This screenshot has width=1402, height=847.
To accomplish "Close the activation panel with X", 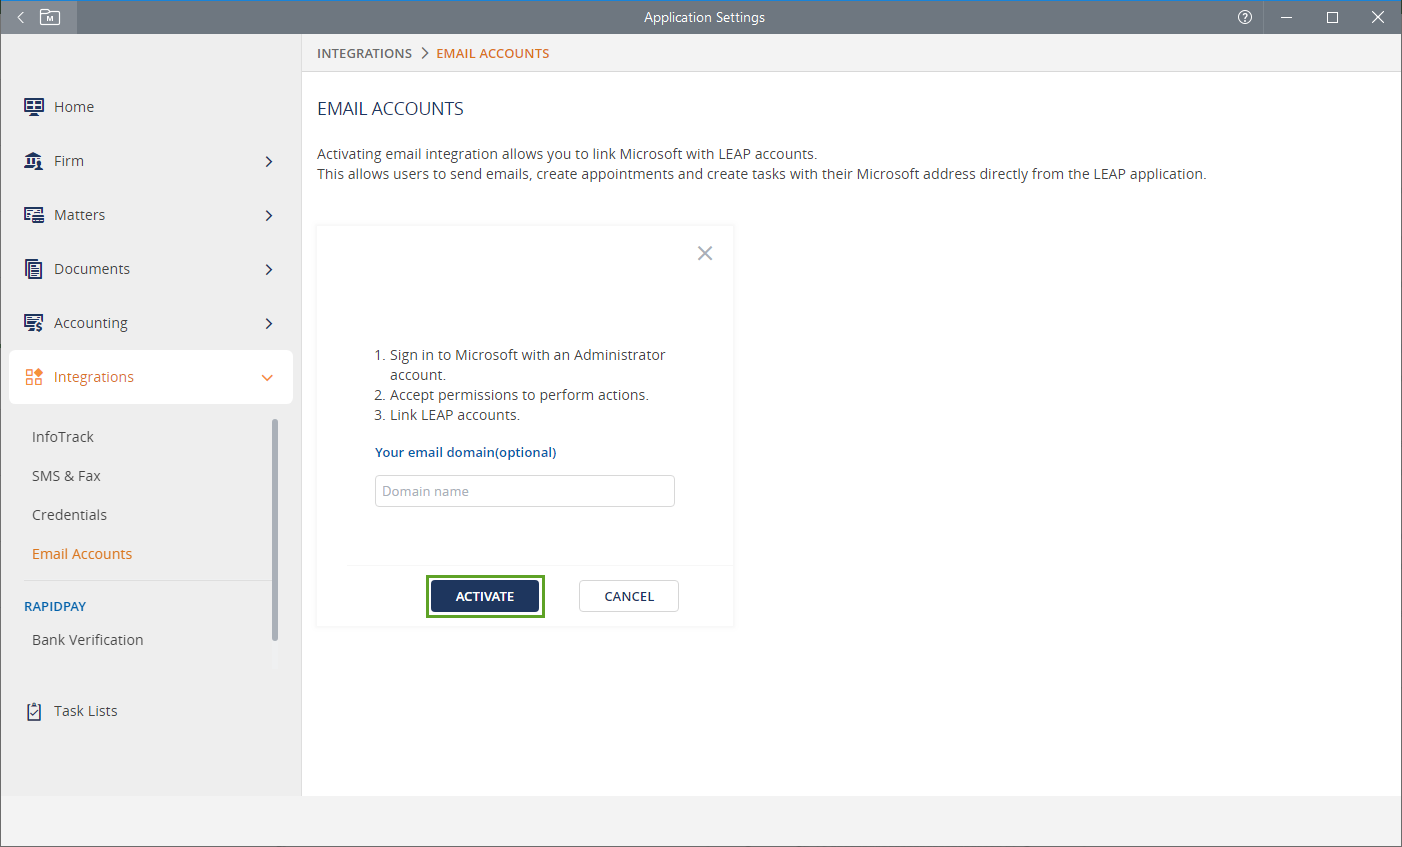I will coord(705,253).
